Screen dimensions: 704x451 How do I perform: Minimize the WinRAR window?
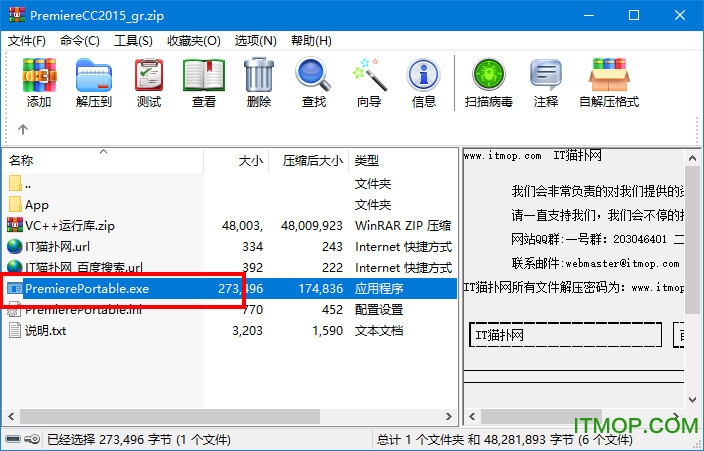[x=589, y=15]
